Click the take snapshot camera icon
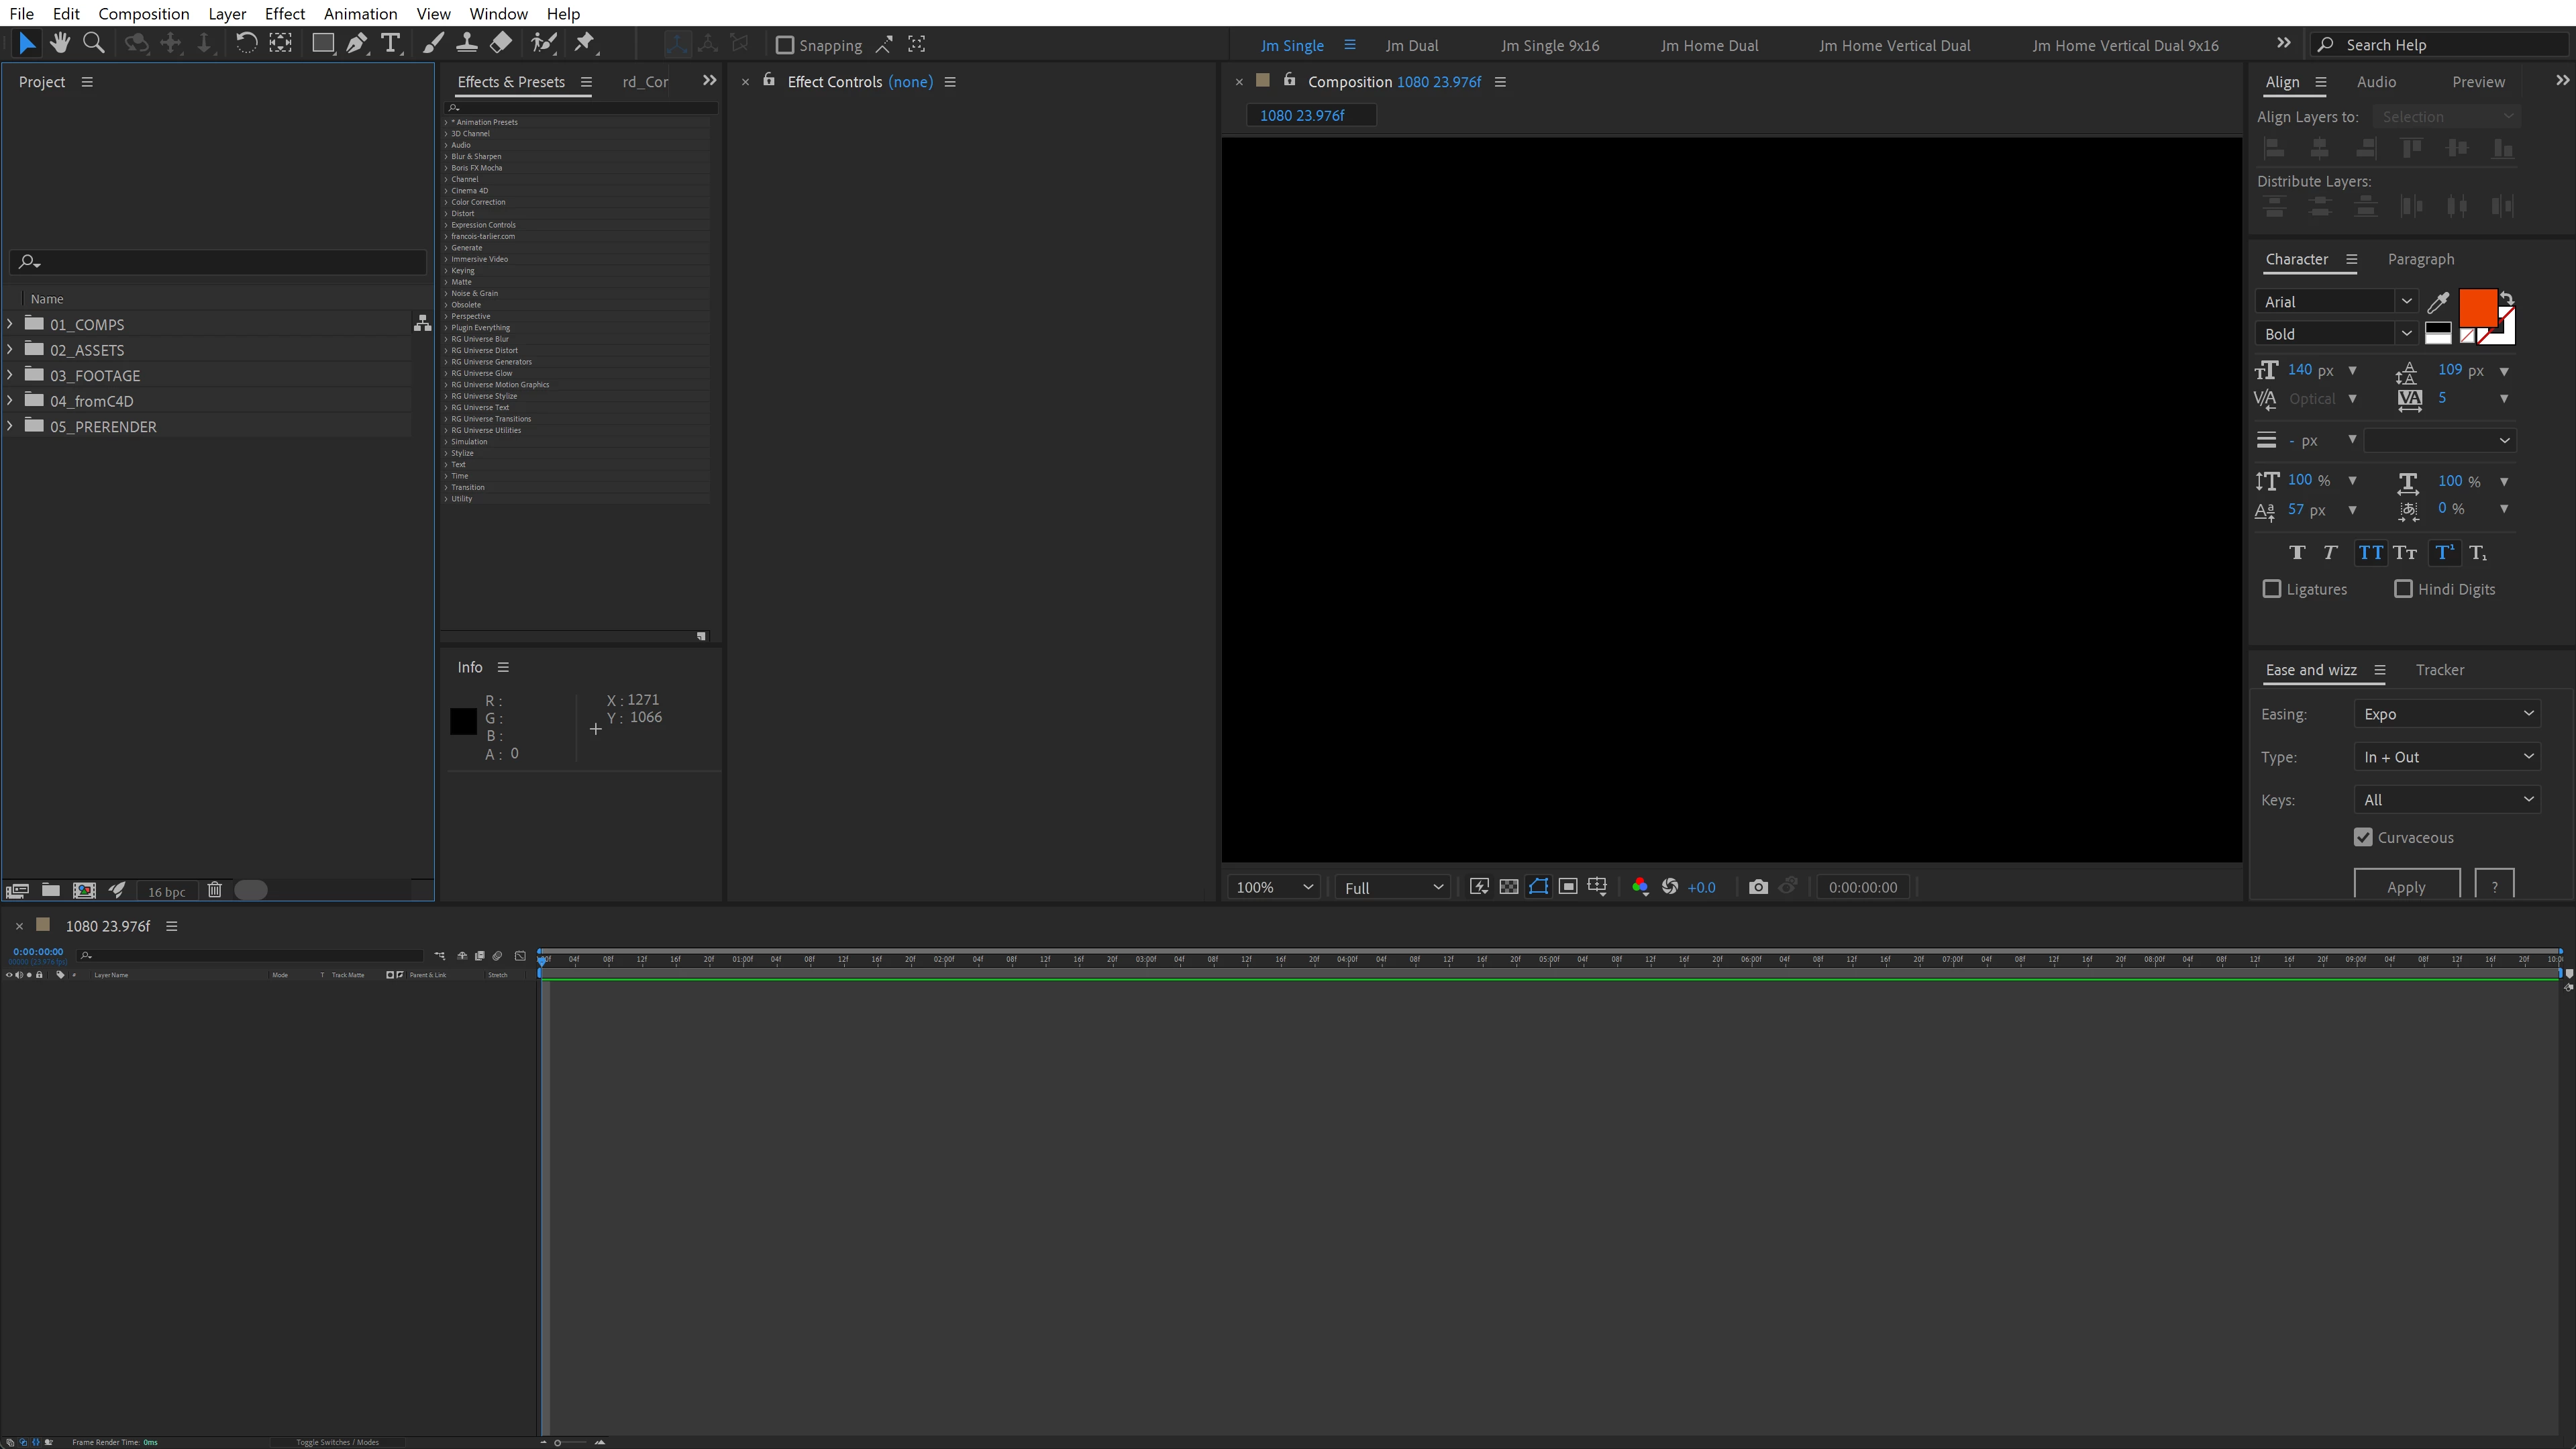 click(1758, 887)
